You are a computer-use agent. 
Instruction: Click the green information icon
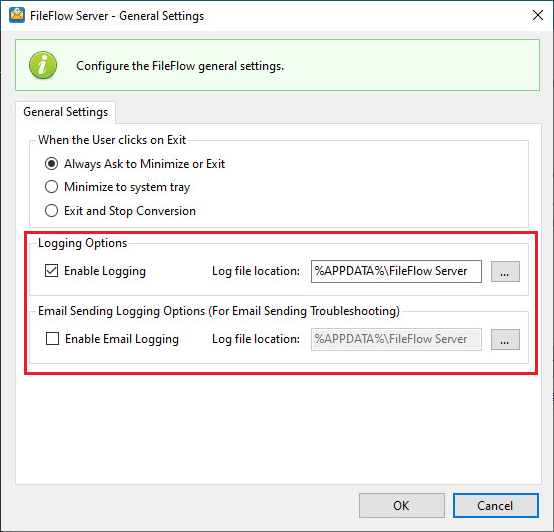(x=43, y=65)
